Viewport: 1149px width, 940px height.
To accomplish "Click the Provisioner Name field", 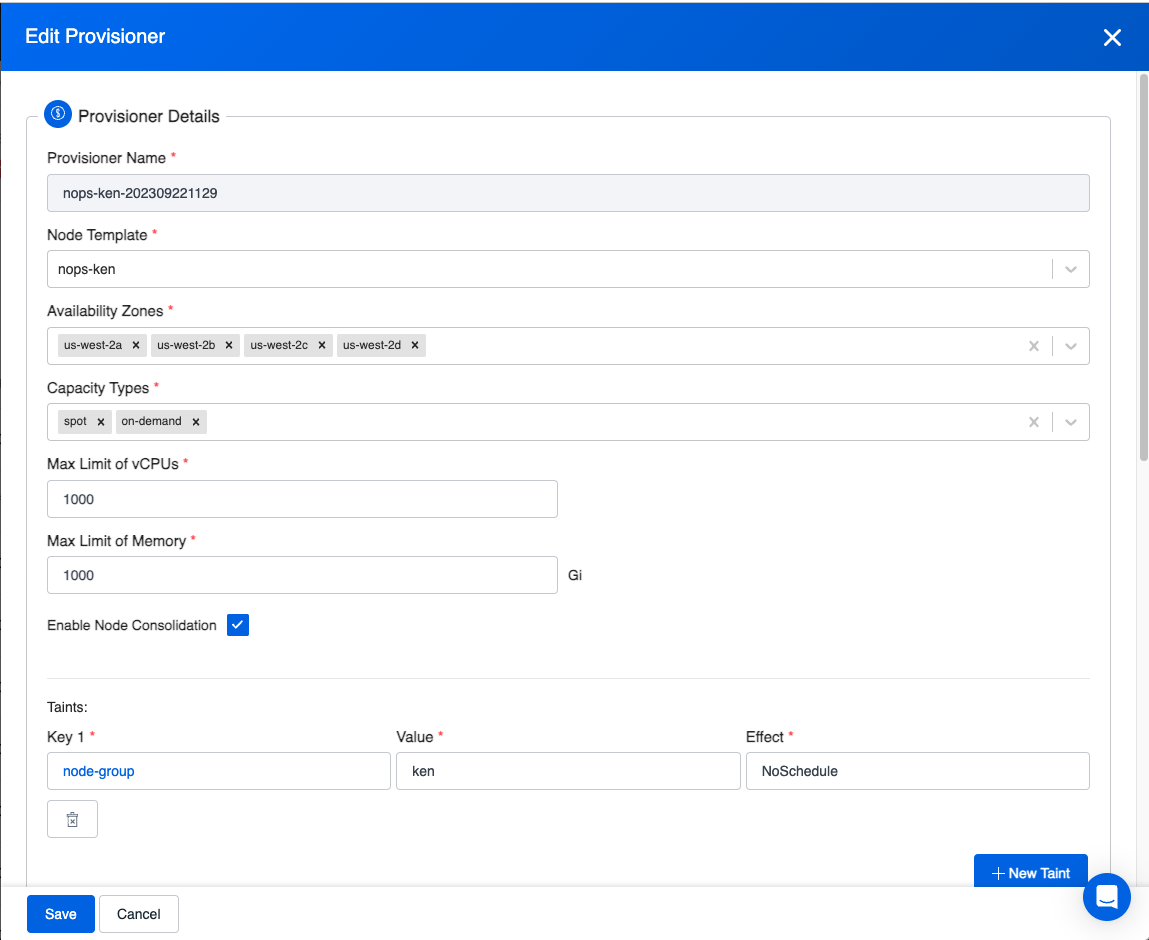I will coord(568,193).
